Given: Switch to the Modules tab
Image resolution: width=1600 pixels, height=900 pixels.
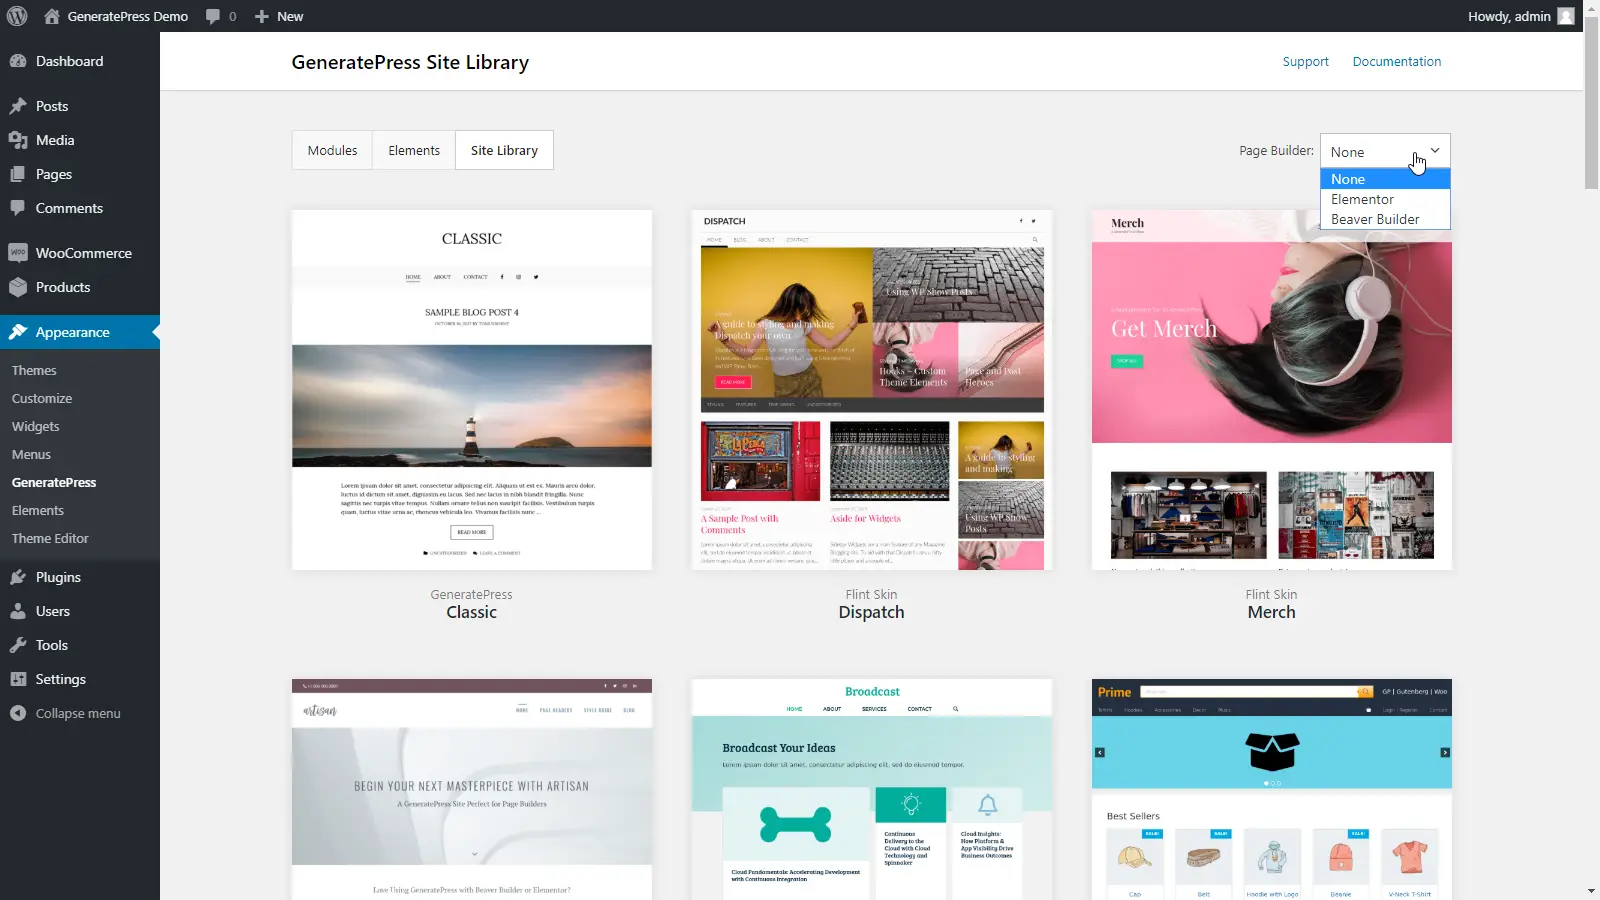Looking at the screenshot, I should (x=332, y=150).
